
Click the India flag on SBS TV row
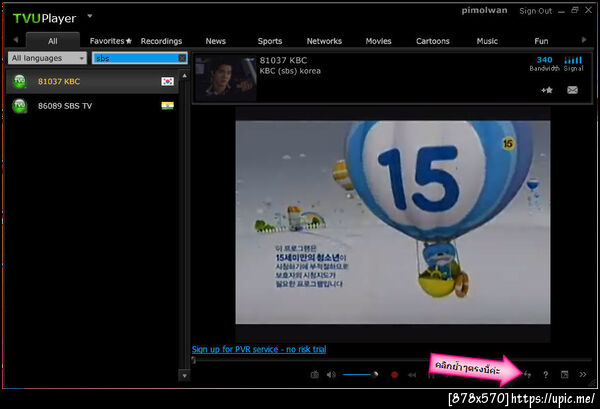(167, 106)
